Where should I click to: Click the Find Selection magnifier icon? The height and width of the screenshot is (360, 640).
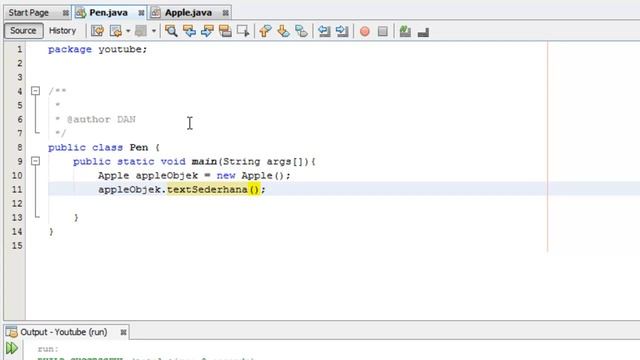click(171, 31)
